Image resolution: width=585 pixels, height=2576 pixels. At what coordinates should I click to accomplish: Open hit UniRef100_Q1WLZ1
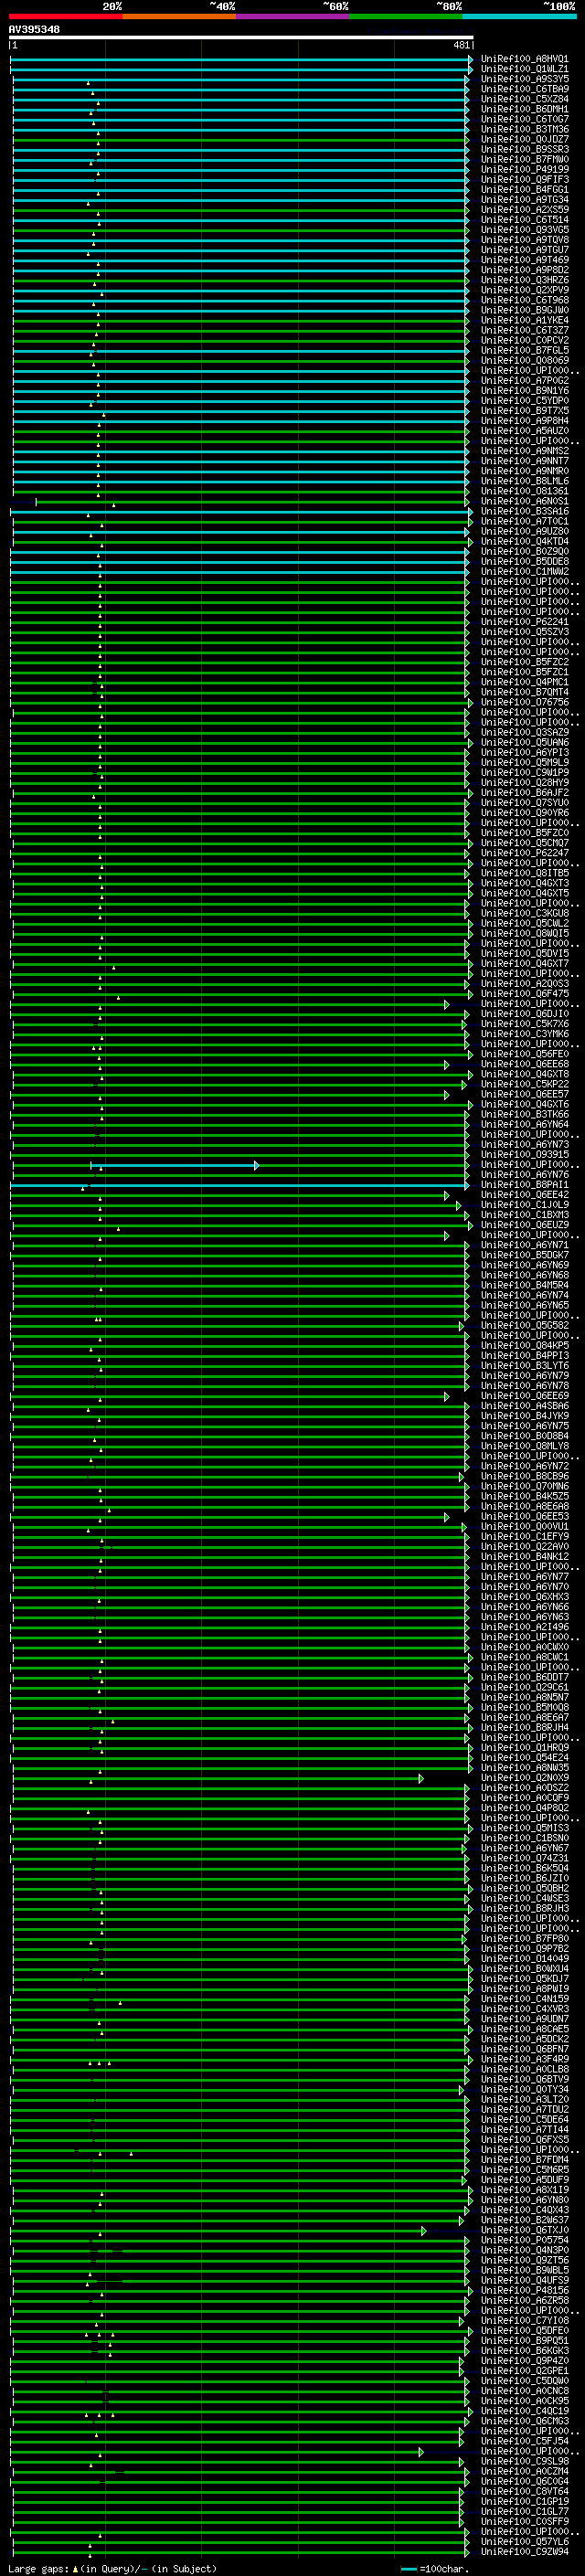pos(525,69)
